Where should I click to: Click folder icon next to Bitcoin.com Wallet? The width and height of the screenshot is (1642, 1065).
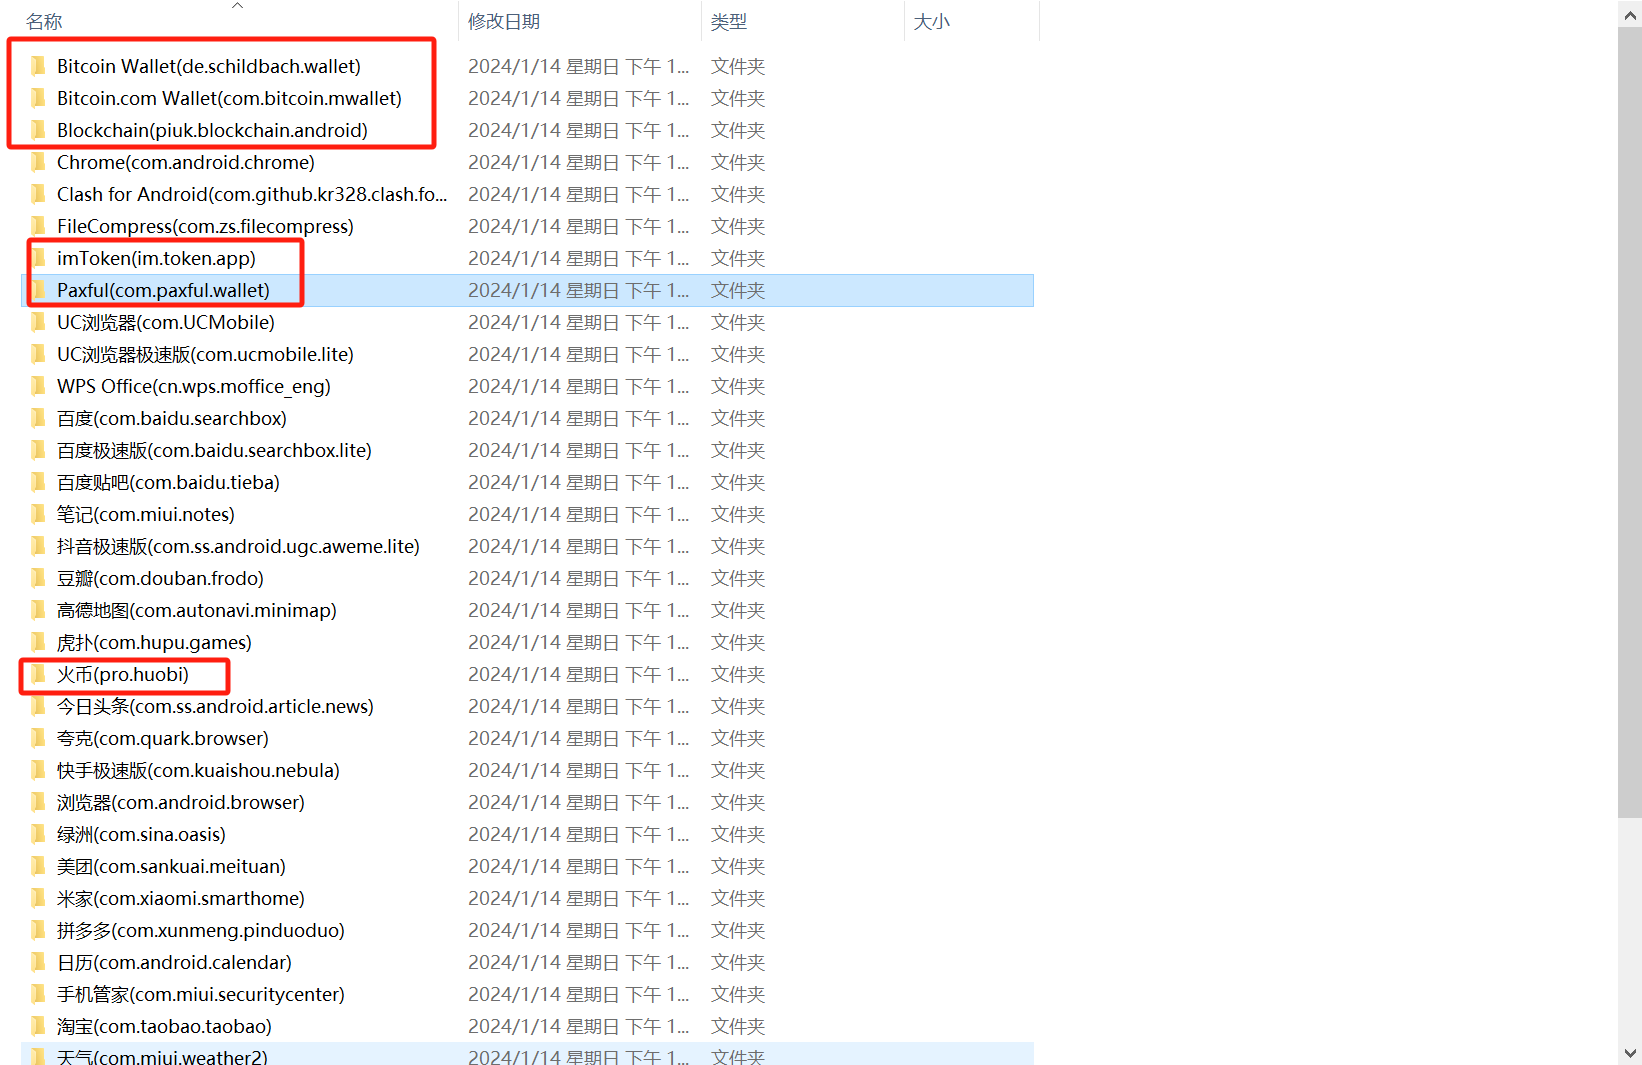click(x=38, y=98)
